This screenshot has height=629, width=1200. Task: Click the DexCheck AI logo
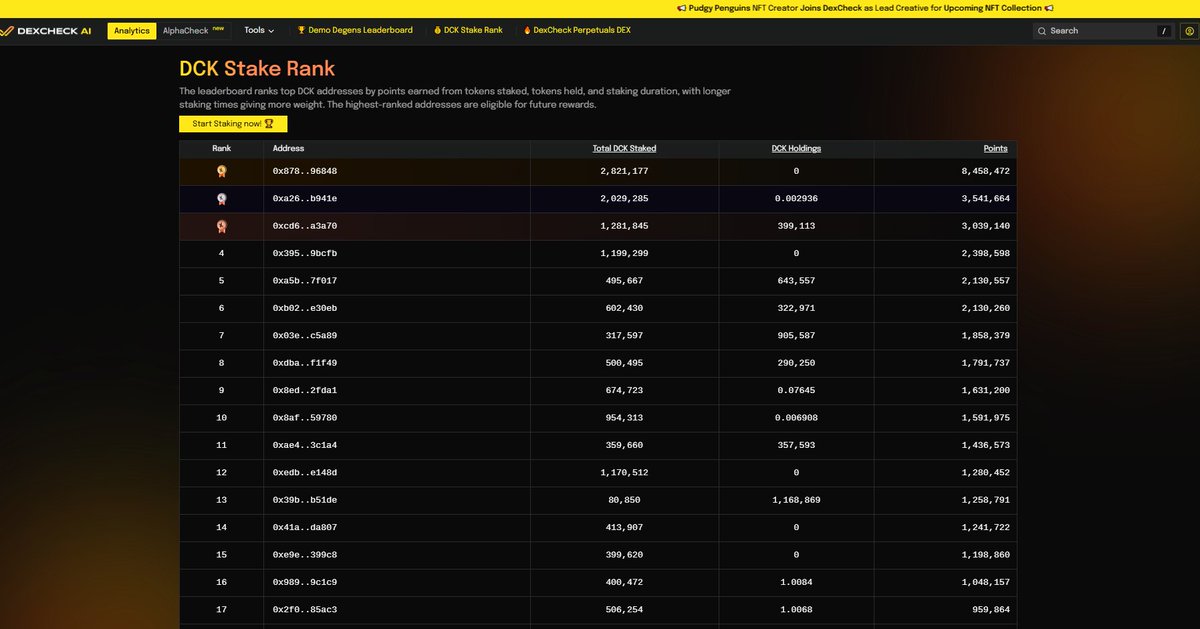[48, 30]
